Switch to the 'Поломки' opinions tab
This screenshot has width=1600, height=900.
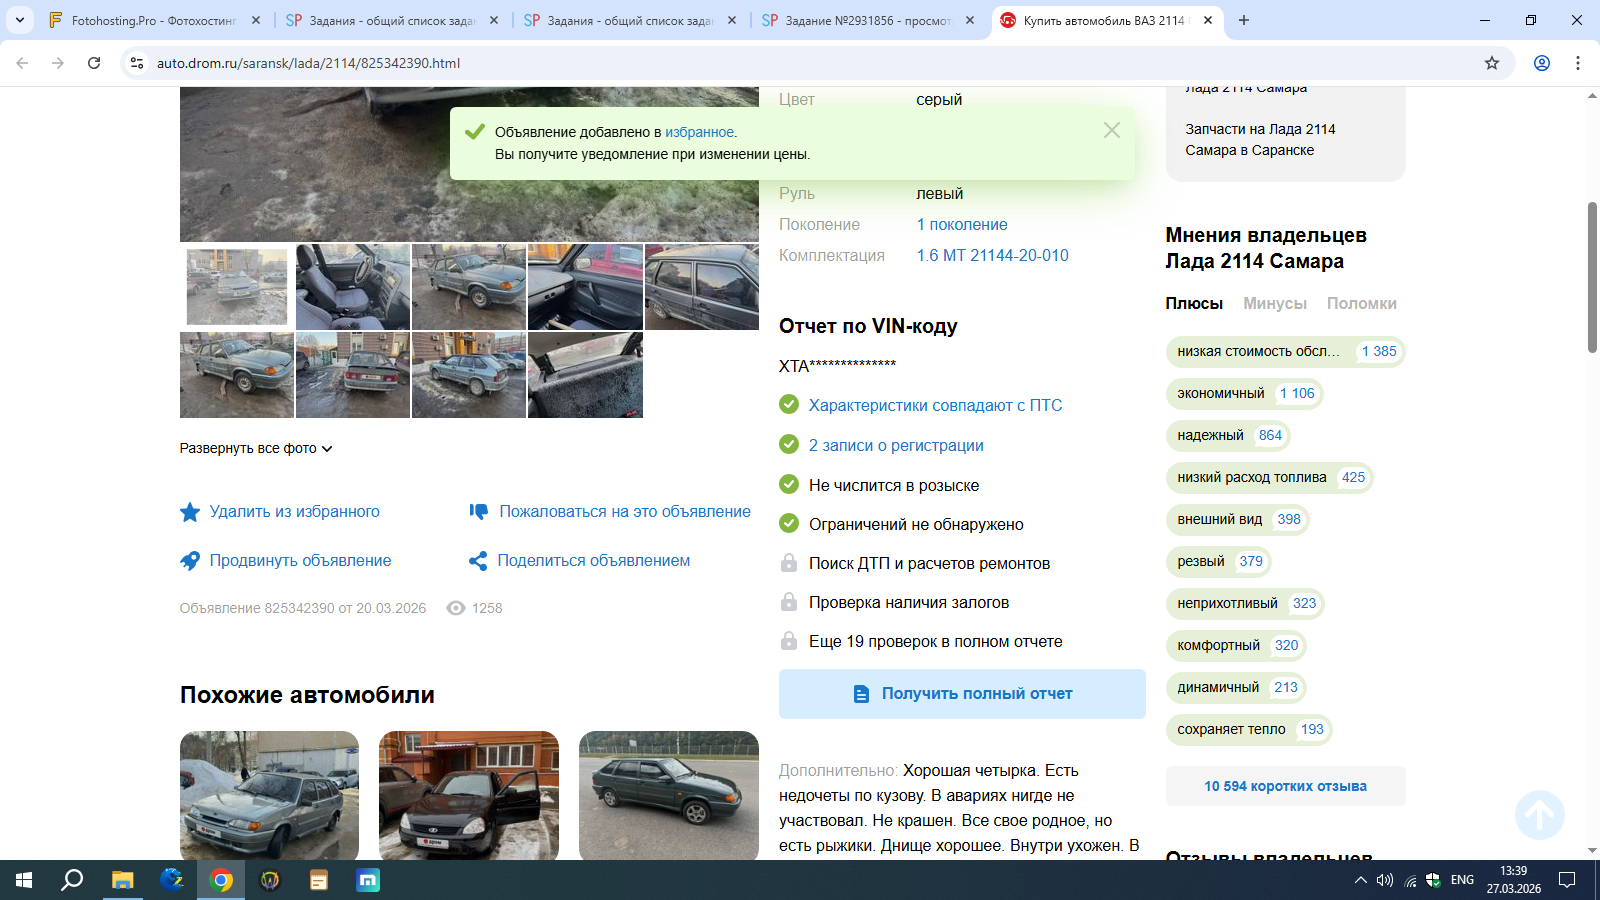1361,304
